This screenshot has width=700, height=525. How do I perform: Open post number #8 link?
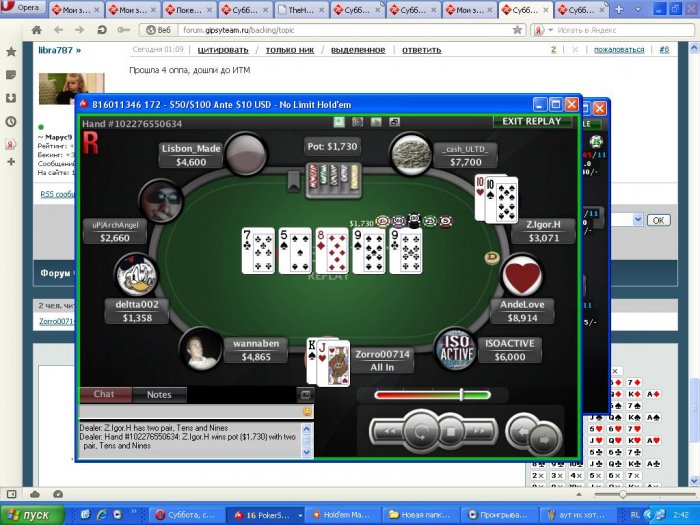[664, 50]
